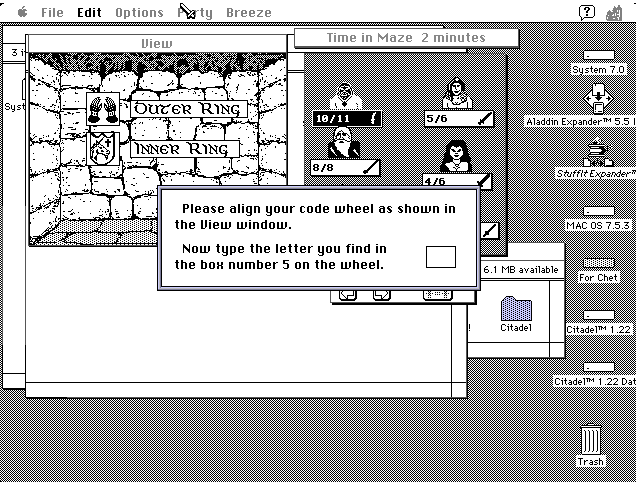Select the System 7.0 disk icon
Screen dimensions: 636x482
[x=599, y=55]
